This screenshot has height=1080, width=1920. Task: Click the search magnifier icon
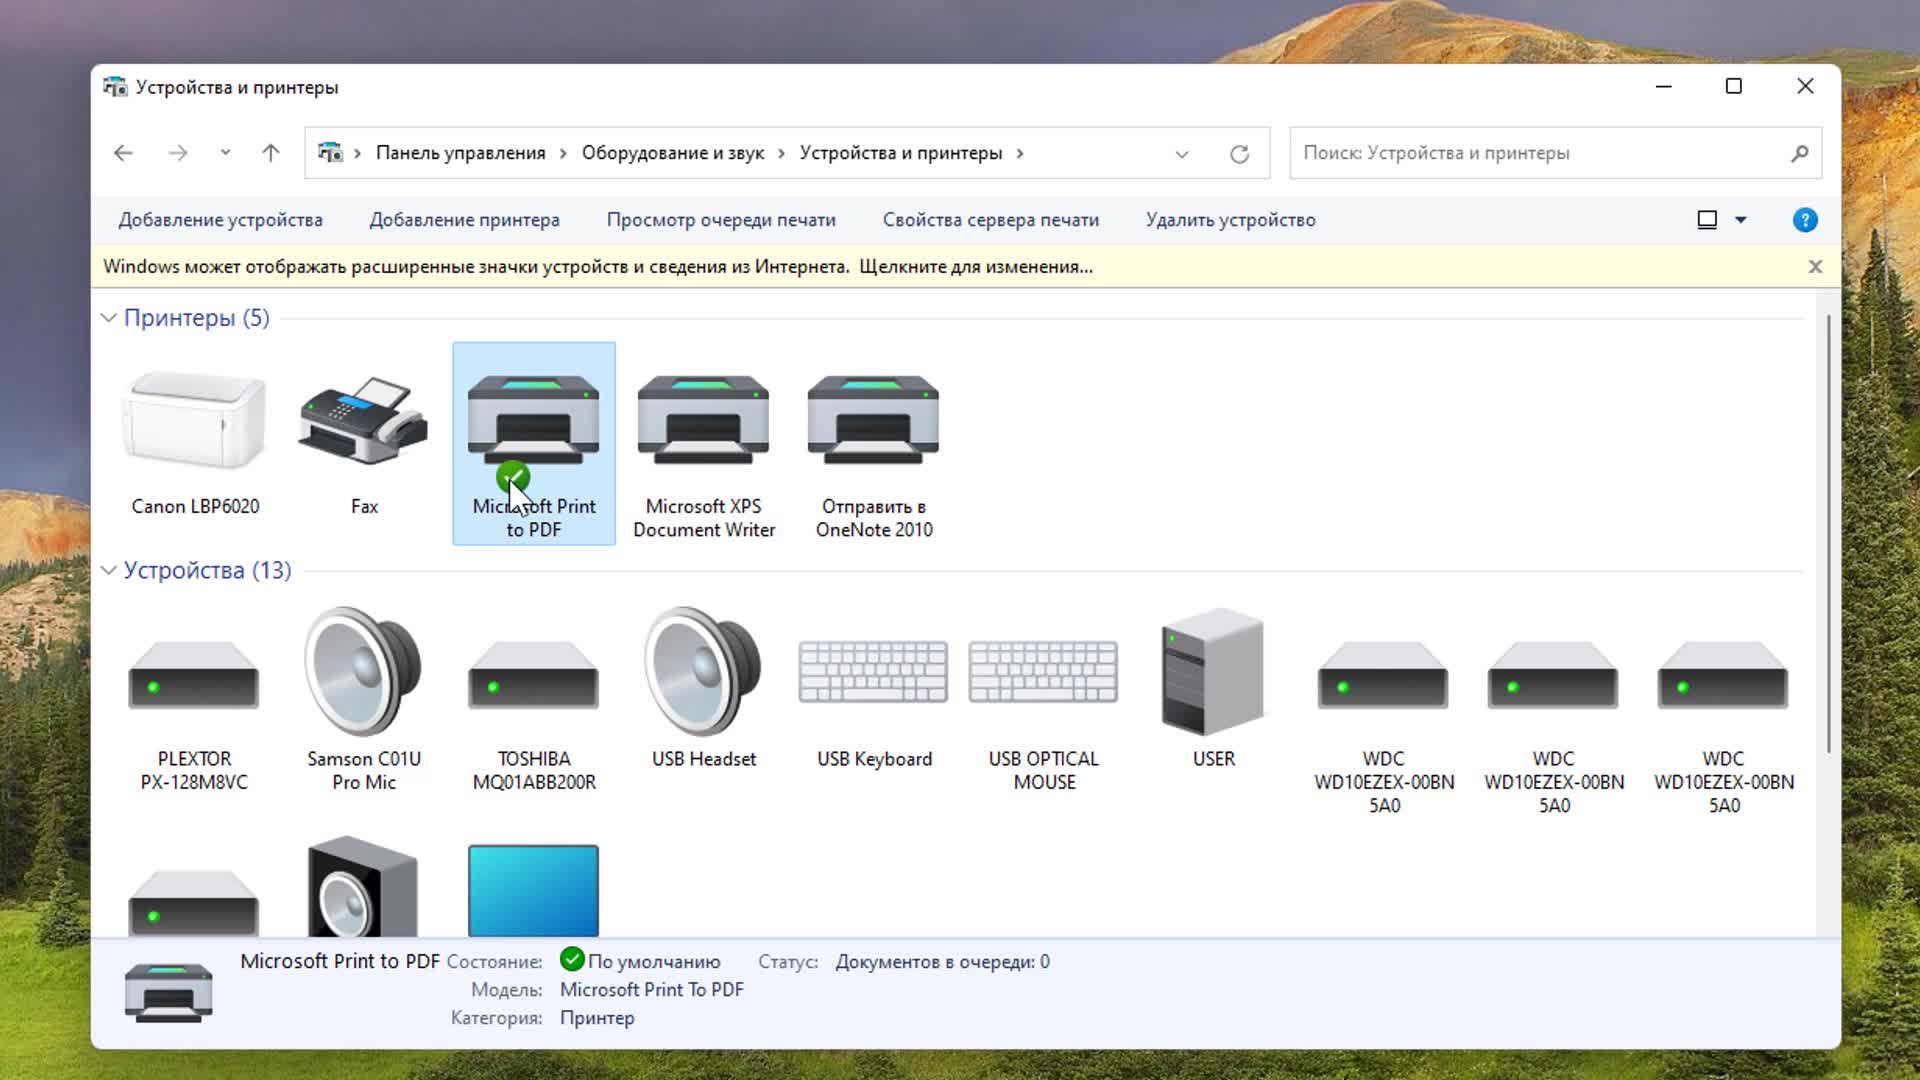click(1799, 153)
